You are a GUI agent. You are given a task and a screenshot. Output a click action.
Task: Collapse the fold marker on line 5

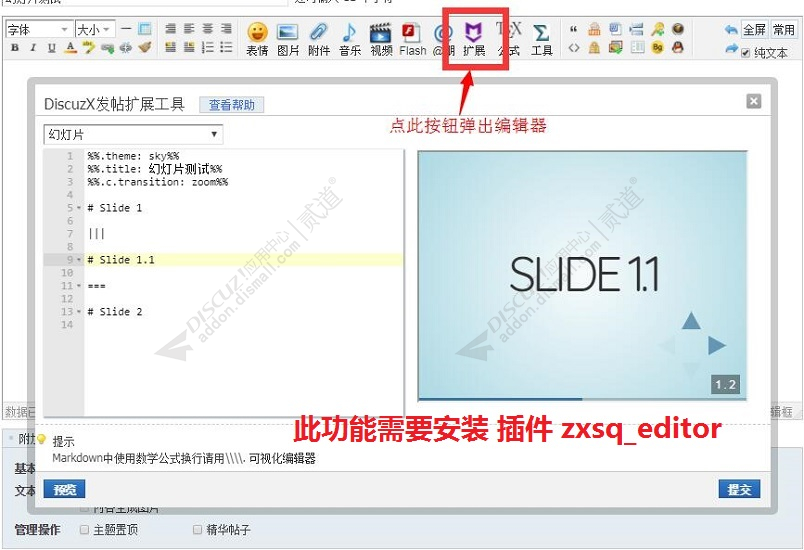pos(78,208)
